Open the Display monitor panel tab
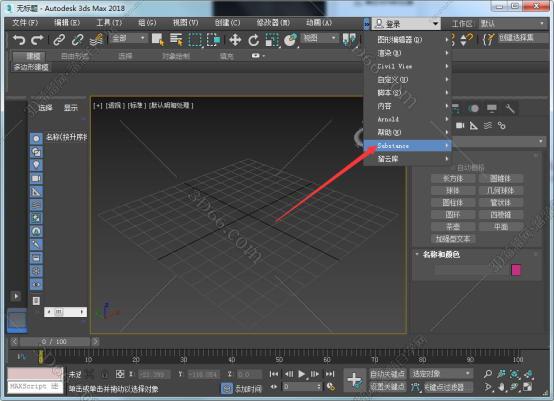 tap(491, 108)
